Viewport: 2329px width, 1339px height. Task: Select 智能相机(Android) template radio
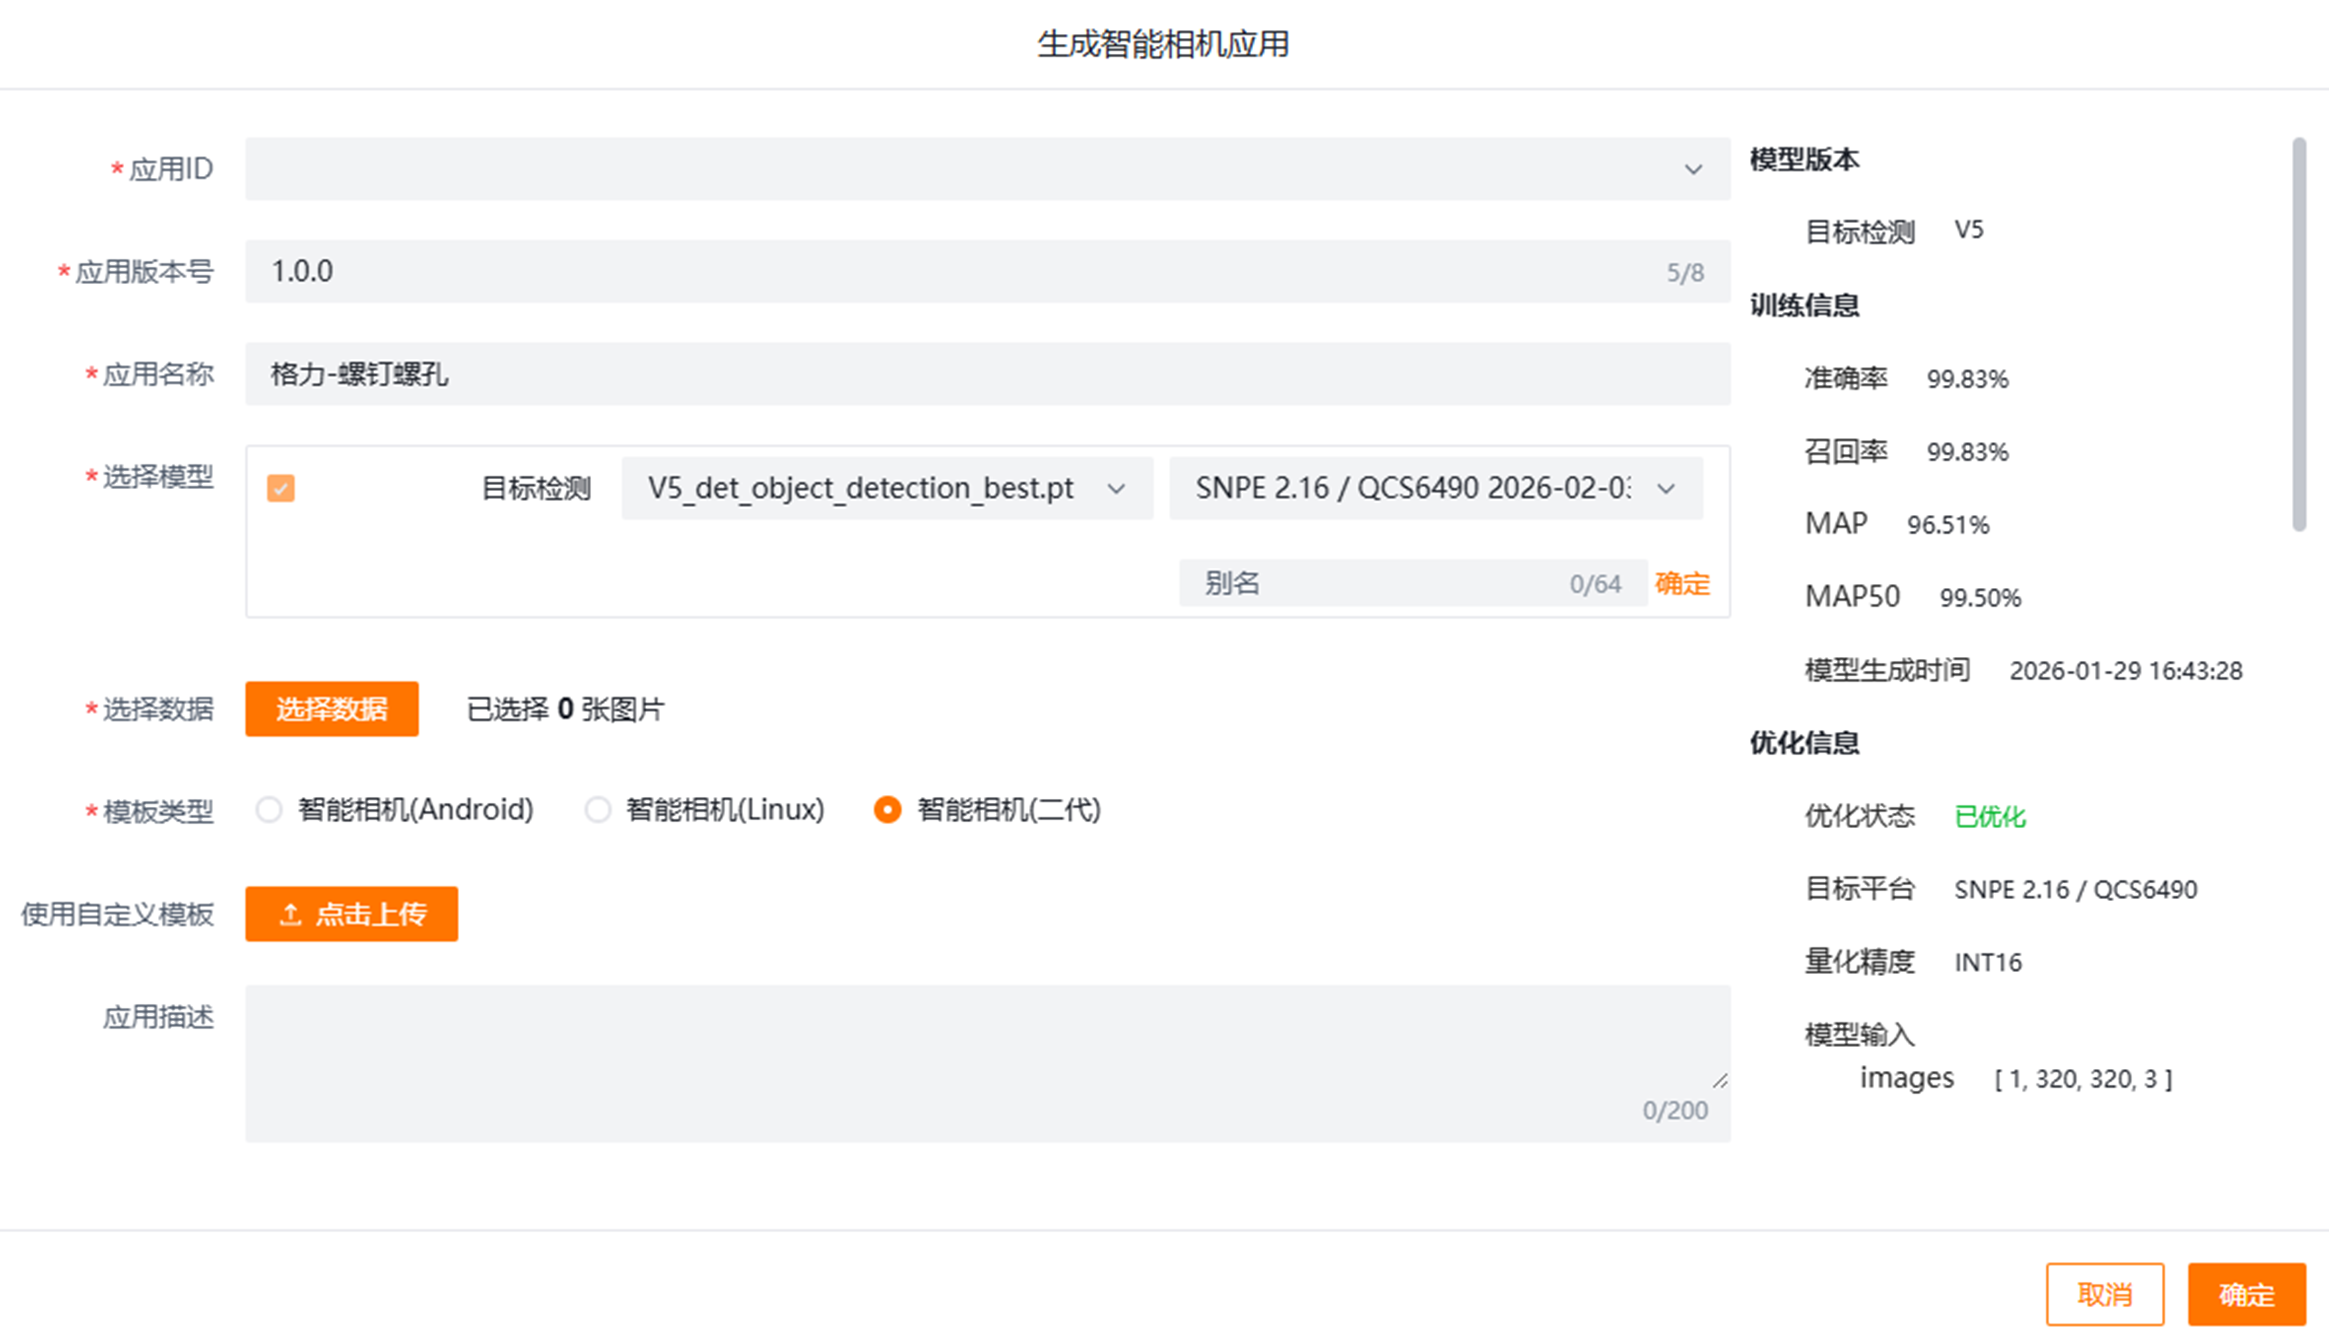(269, 809)
